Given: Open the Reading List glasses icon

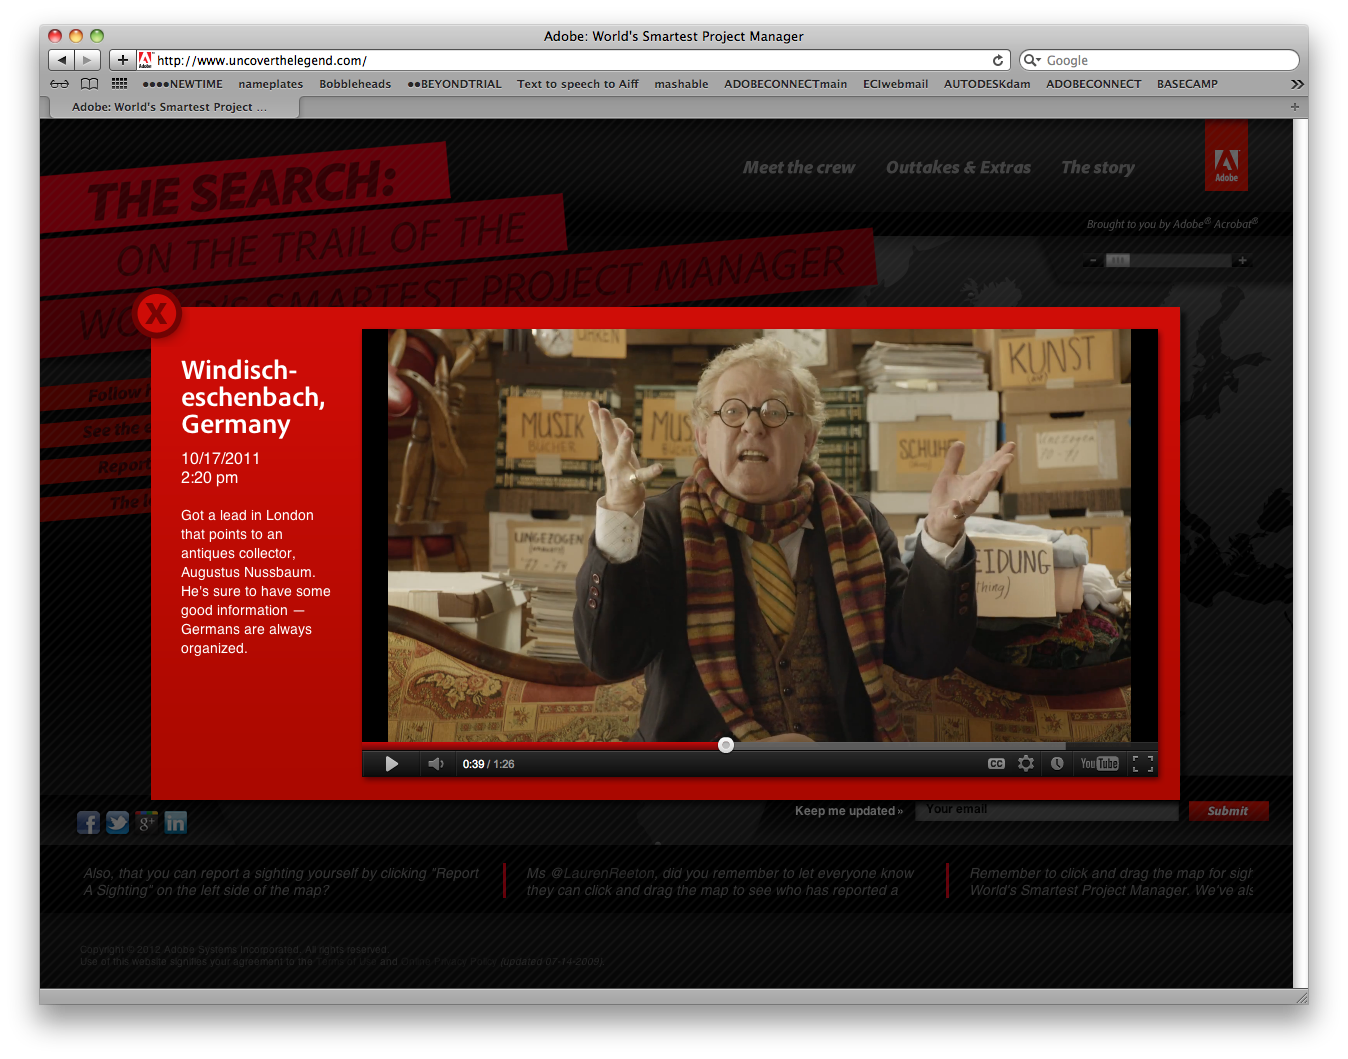Looking at the screenshot, I should tap(60, 84).
